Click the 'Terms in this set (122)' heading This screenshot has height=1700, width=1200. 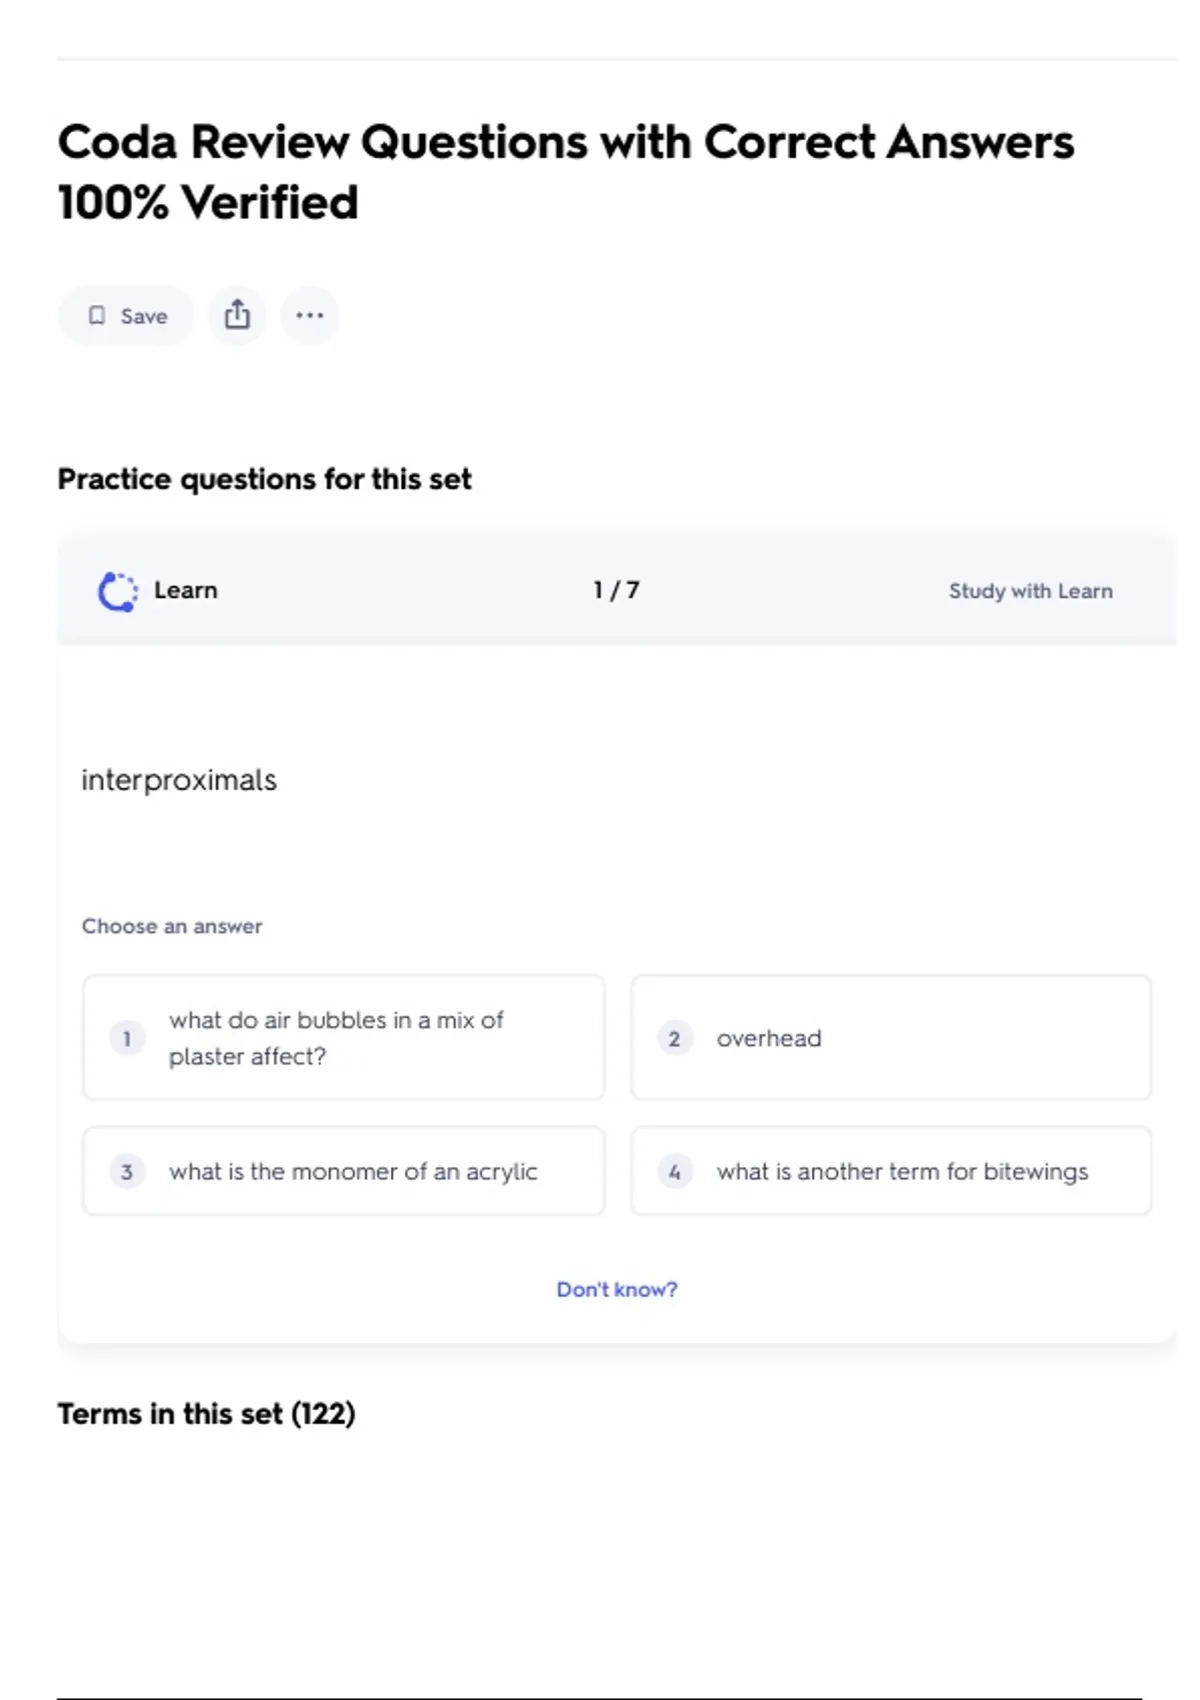(x=206, y=1413)
